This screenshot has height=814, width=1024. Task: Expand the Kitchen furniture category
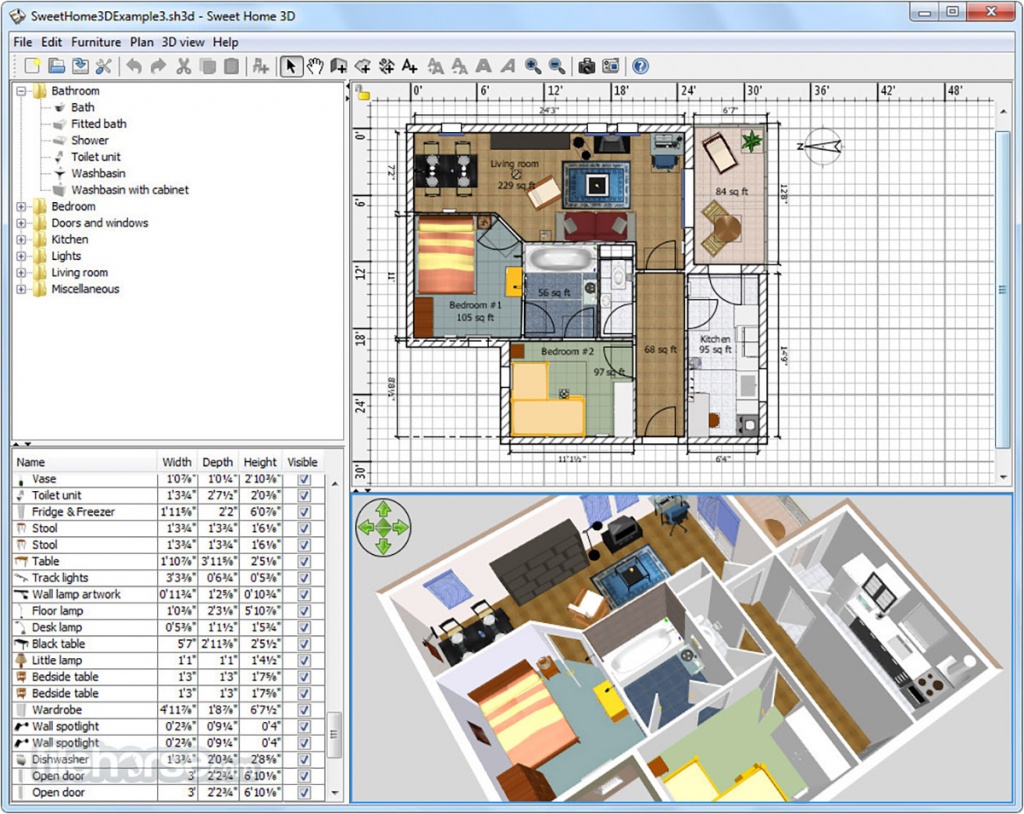click(21, 240)
